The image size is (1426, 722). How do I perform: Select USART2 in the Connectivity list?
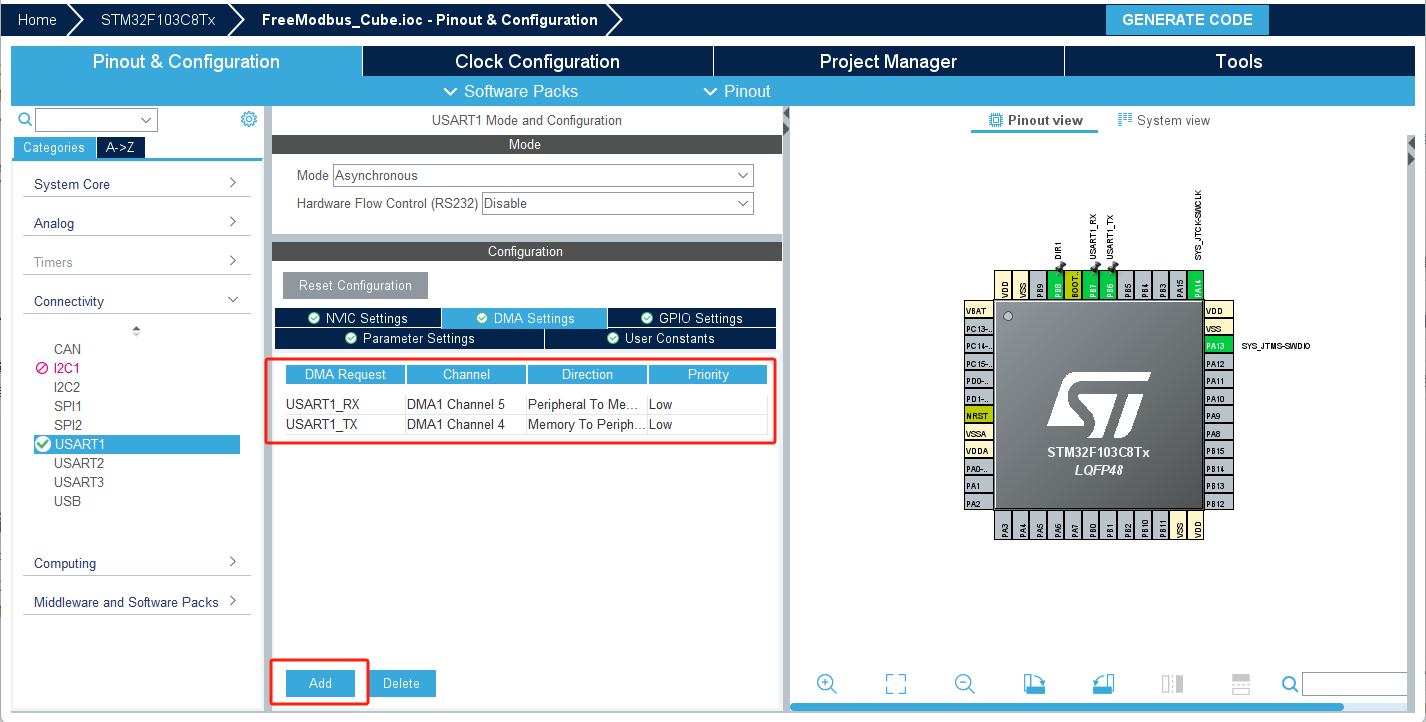click(x=79, y=463)
